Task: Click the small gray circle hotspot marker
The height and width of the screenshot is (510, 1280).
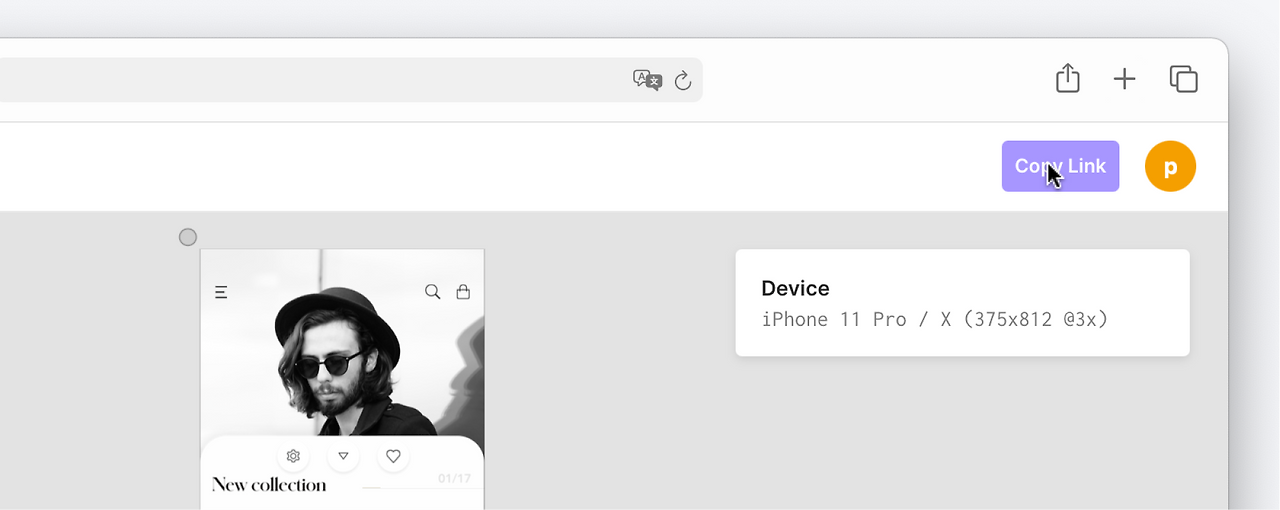Action: click(x=188, y=237)
